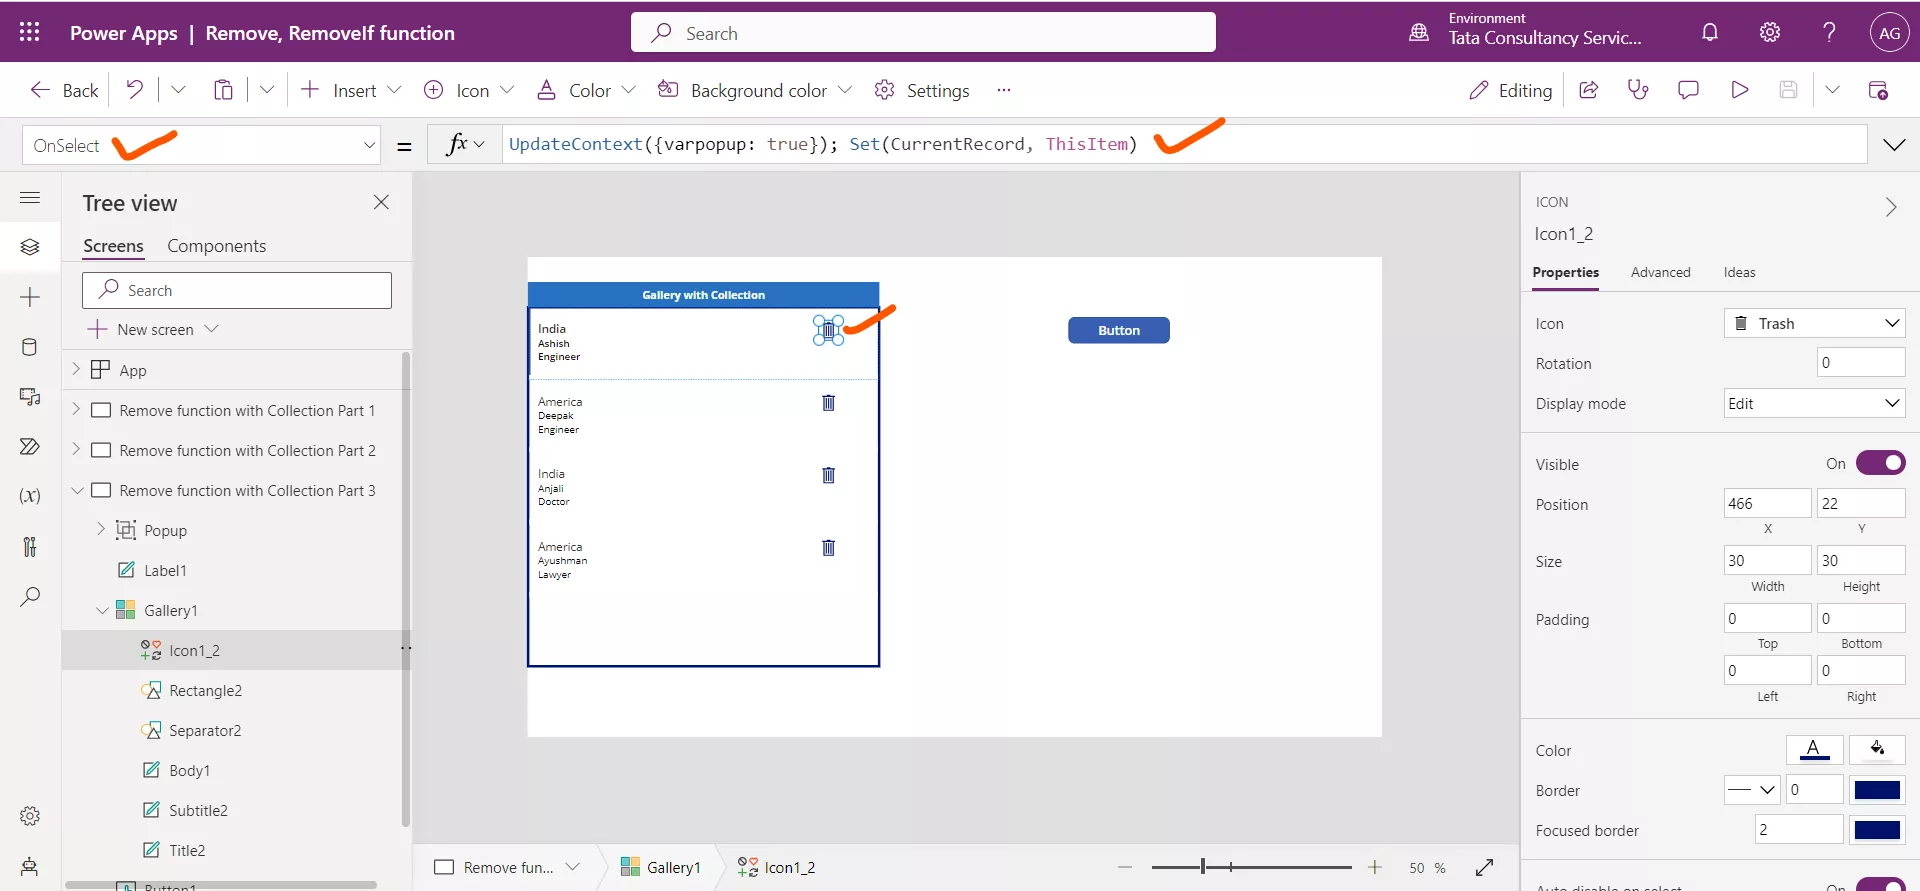Click the fit-to-window expand icon
This screenshot has width=1920, height=891.
tap(1485, 867)
